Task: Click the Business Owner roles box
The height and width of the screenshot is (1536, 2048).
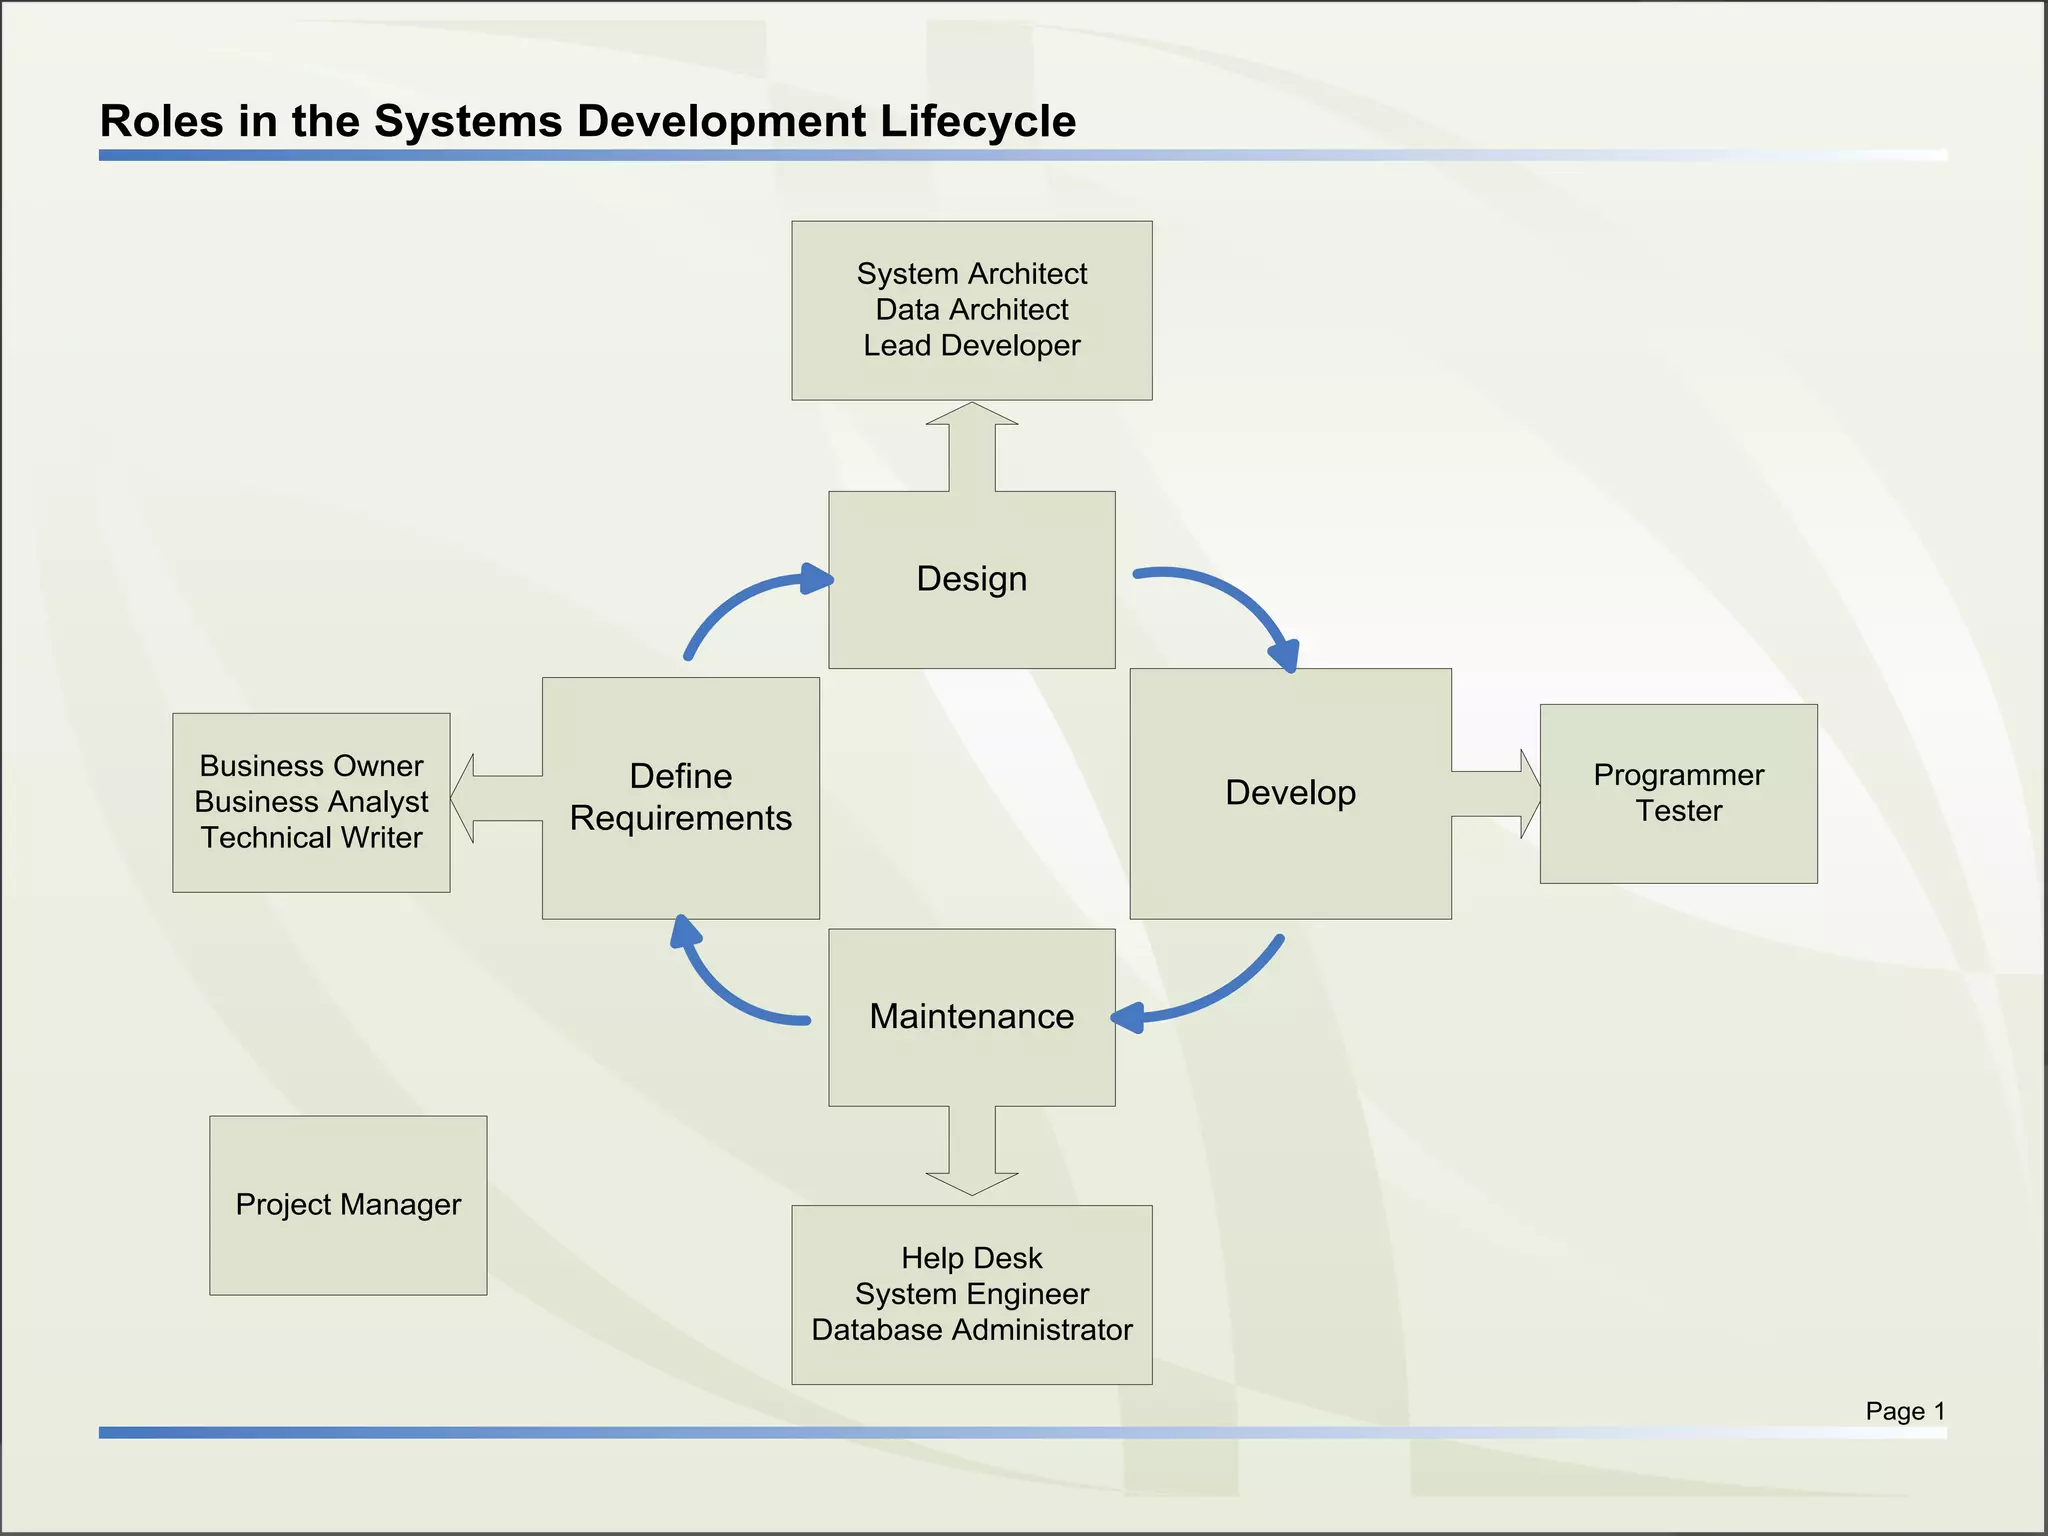Action: tap(311, 802)
